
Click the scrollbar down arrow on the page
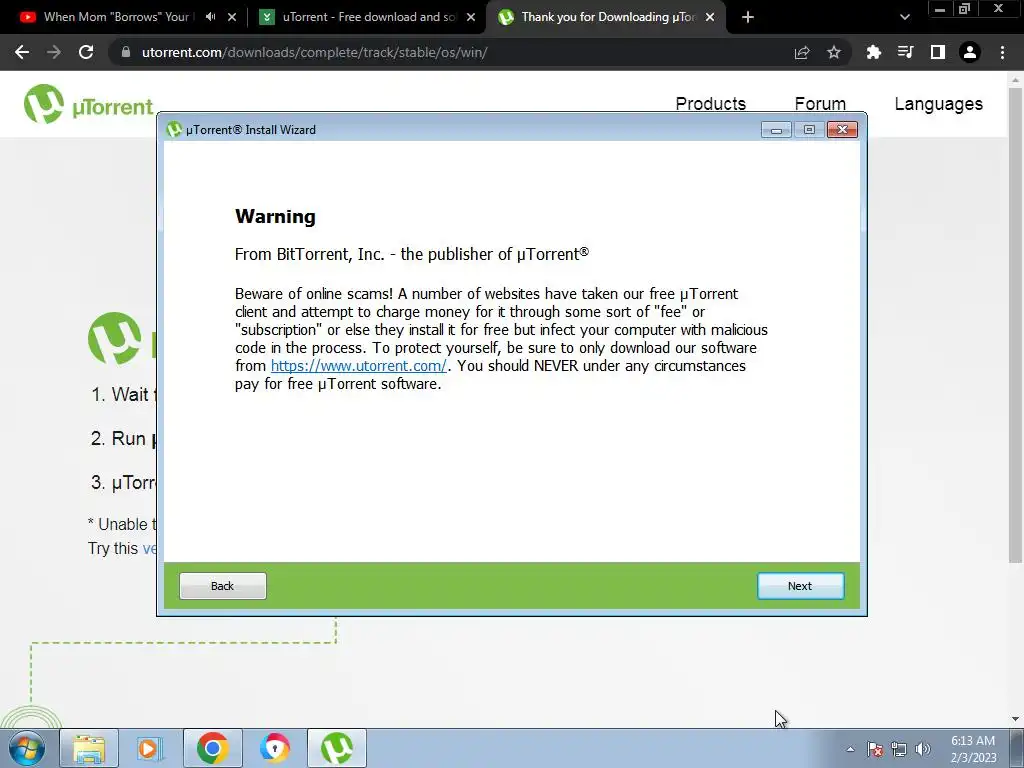pos(1015,719)
